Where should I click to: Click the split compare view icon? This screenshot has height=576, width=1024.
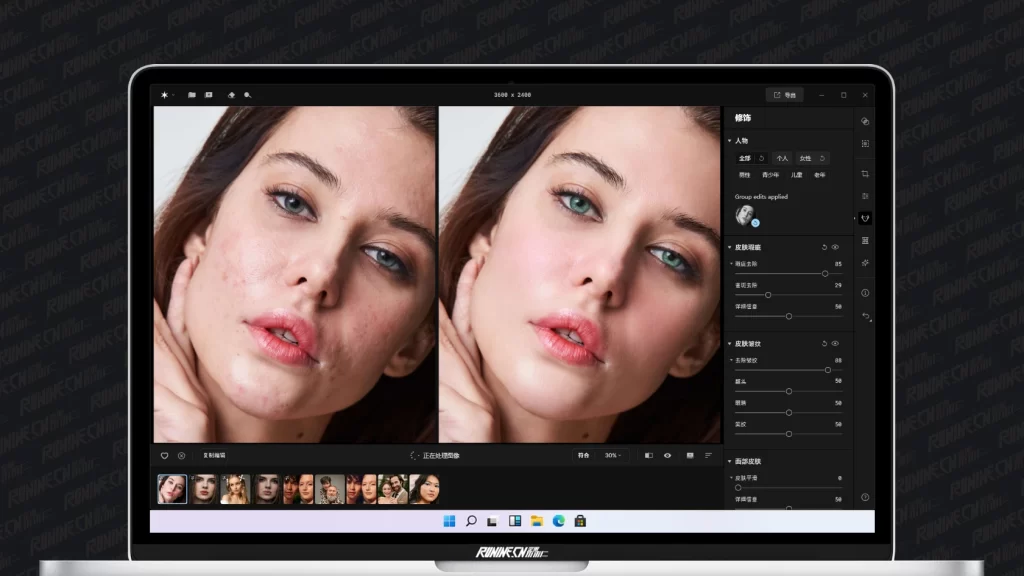pyautogui.click(x=649, y=455)
